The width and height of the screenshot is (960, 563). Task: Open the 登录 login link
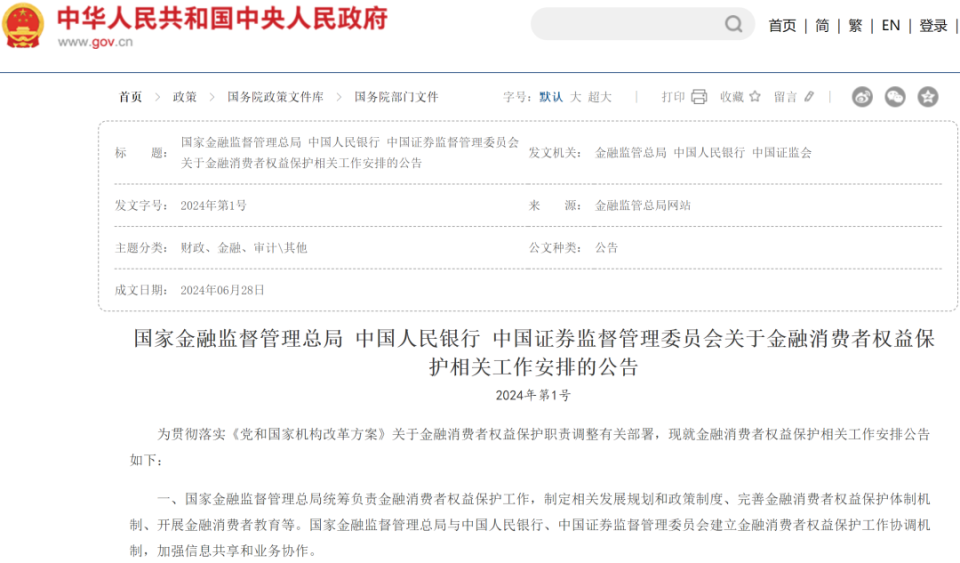(933, 26)
